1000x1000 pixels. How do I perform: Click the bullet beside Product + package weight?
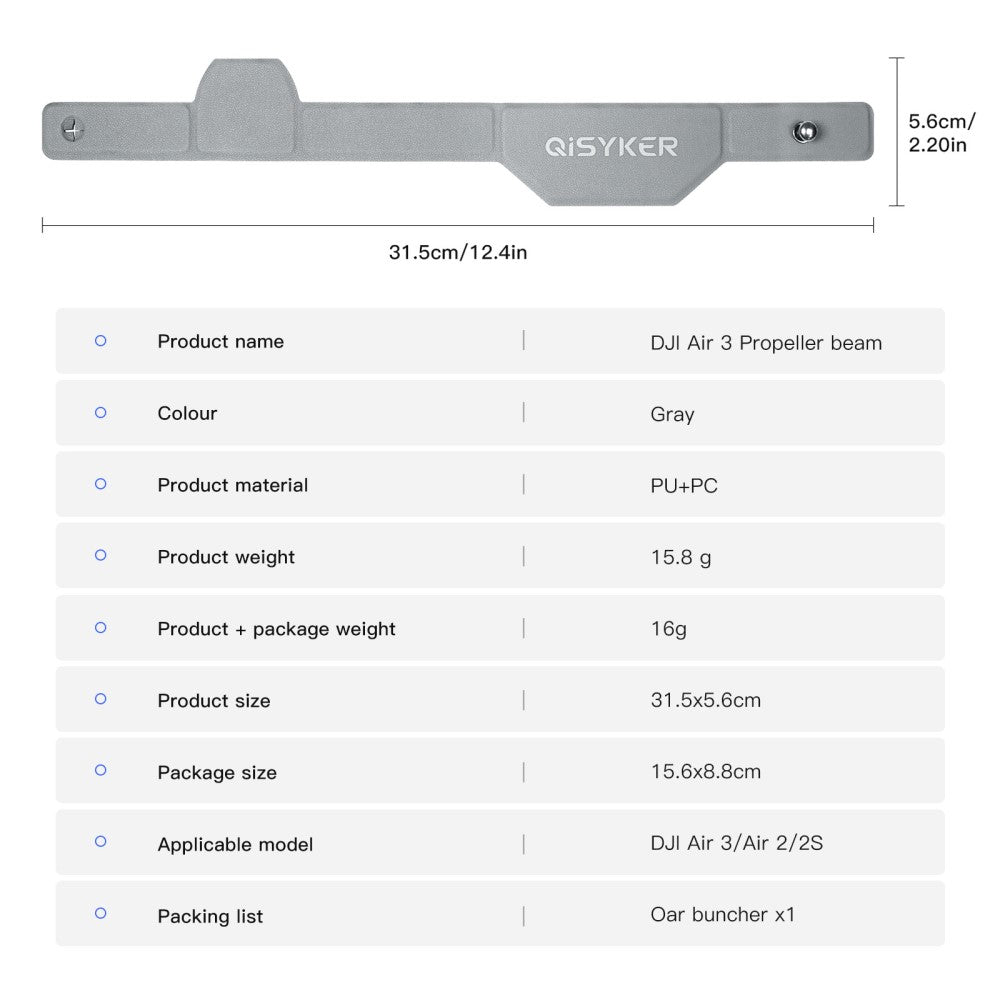coord(100,628)
